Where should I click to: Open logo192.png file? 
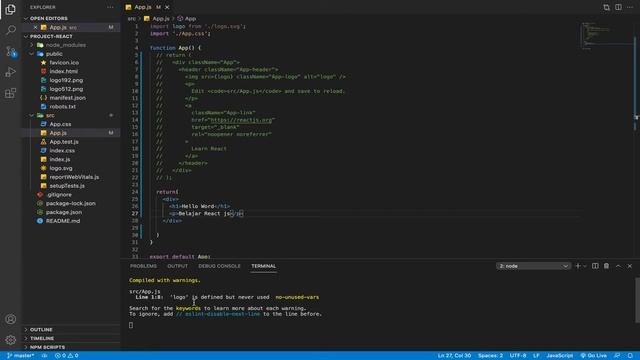[66, 80]
